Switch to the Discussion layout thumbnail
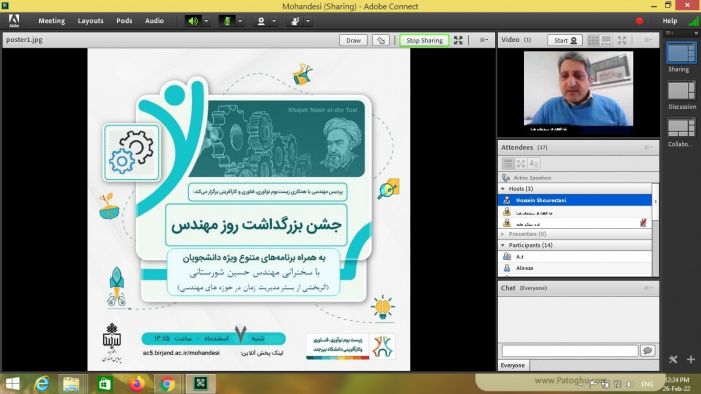This screenshot has width=701, height=394. point(682,91)
